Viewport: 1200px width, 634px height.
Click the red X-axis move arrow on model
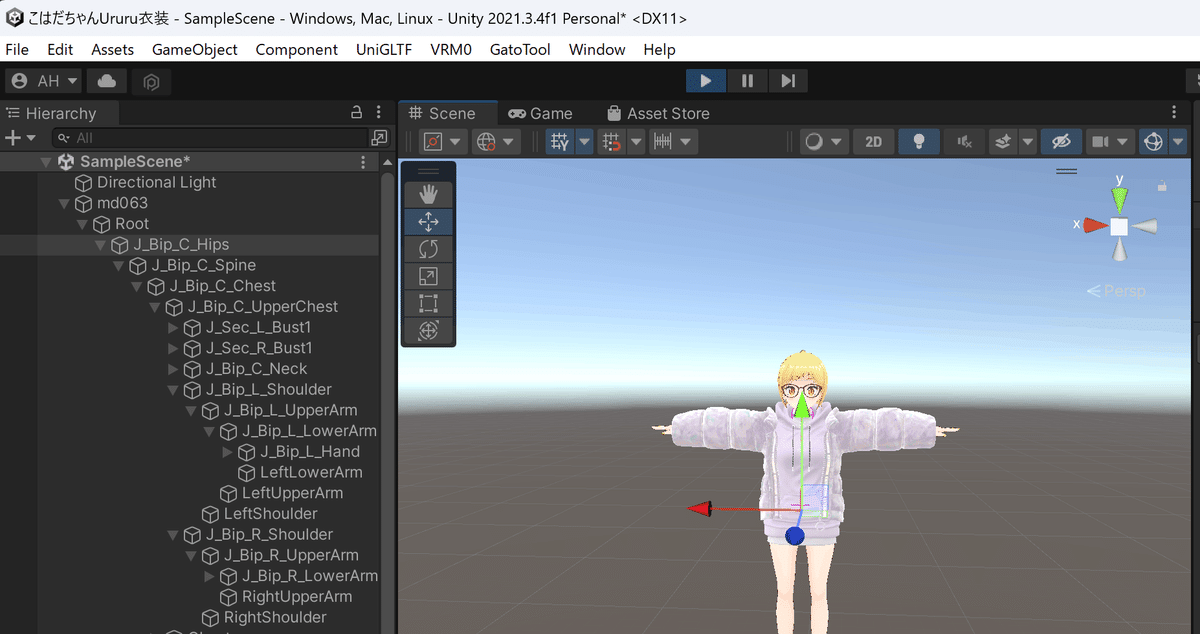[699, 509]
